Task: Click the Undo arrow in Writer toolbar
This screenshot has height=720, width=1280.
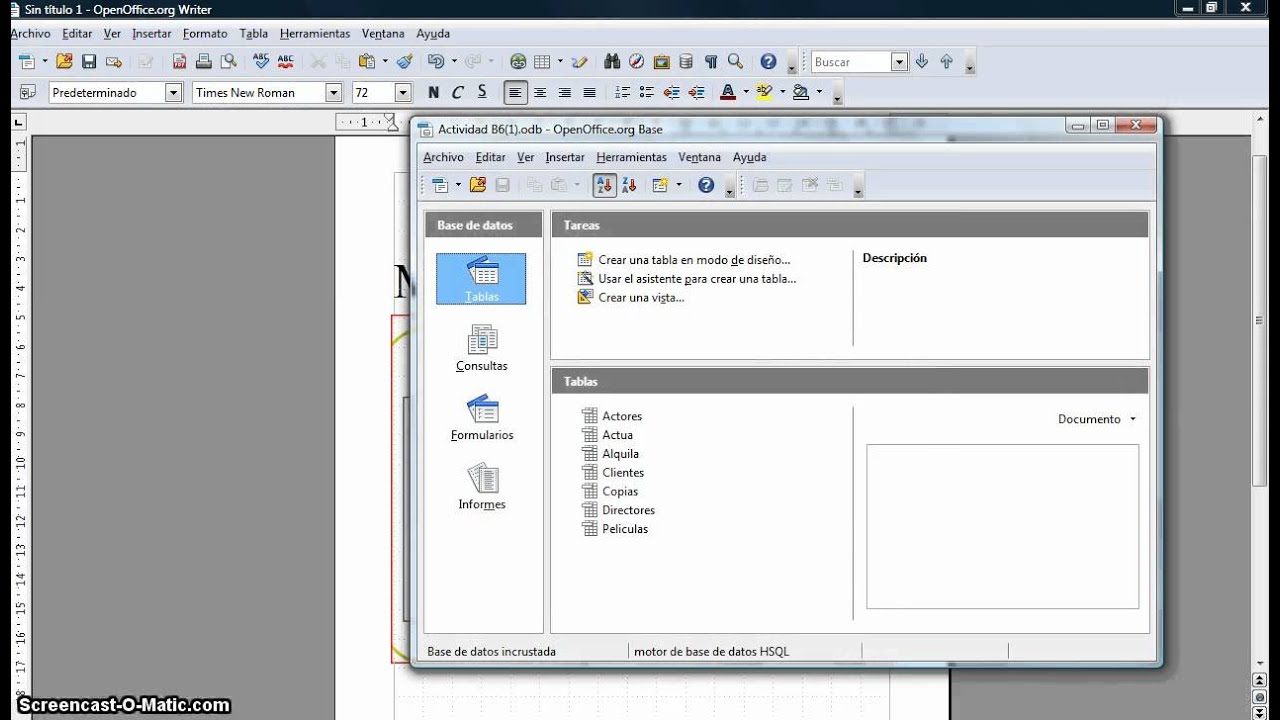Action: click(435, 61)
